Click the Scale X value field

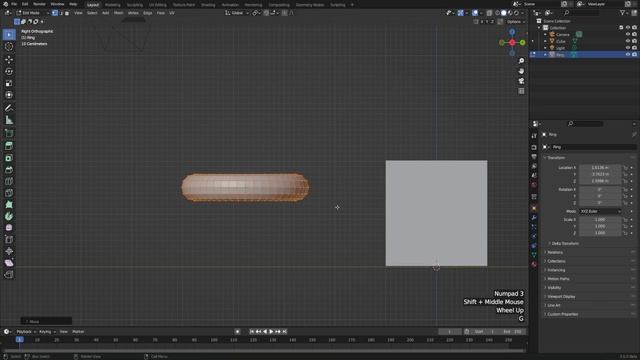600,220
